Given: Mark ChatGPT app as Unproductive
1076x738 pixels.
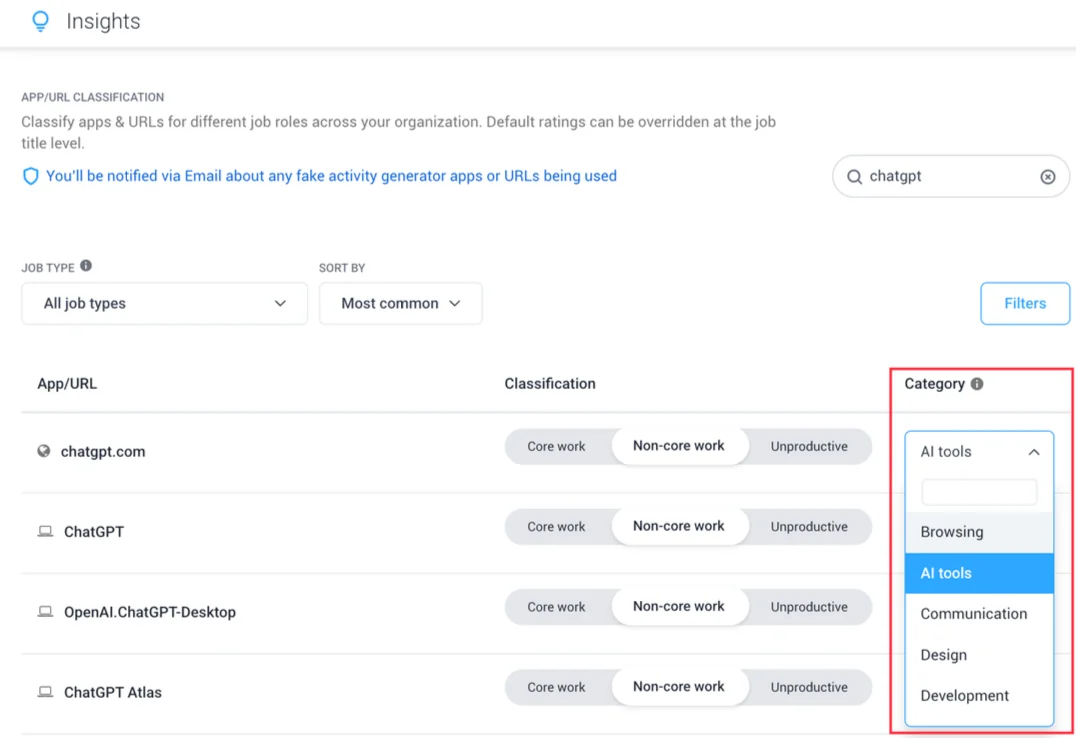Looking at the screenshot, I should point(808,527).
